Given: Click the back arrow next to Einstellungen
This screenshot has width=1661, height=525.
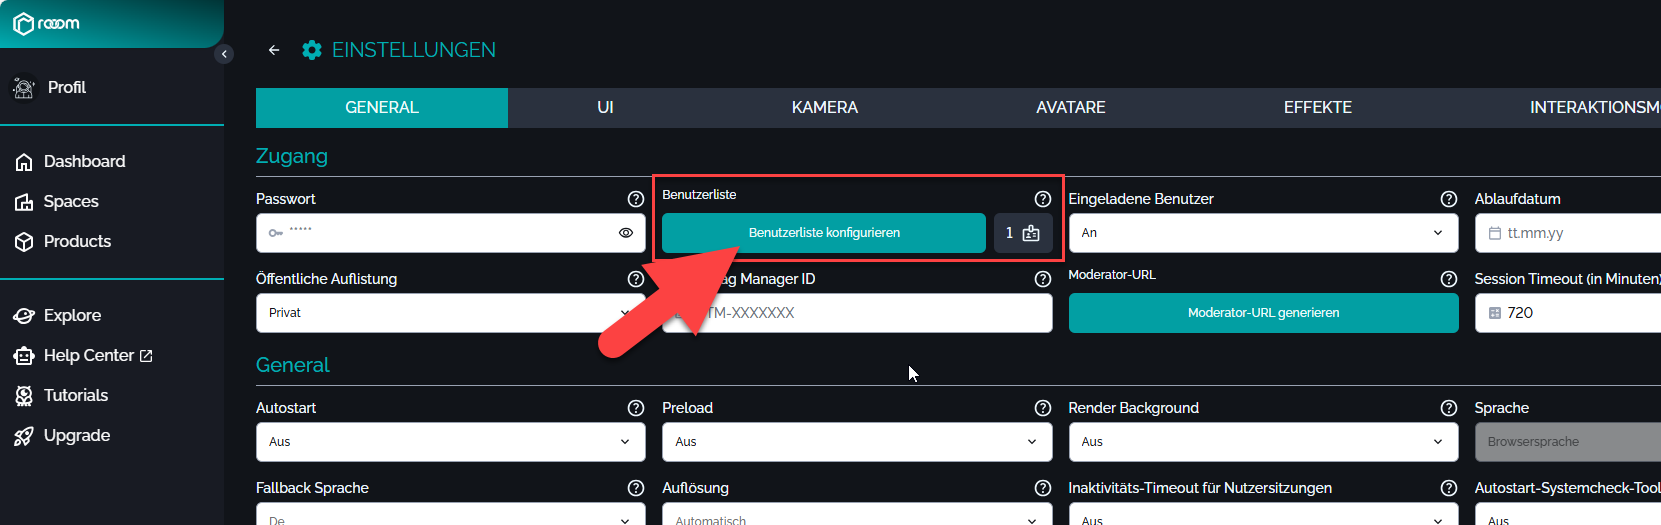Looking at the screenshot, I should (x=274, y=50).
